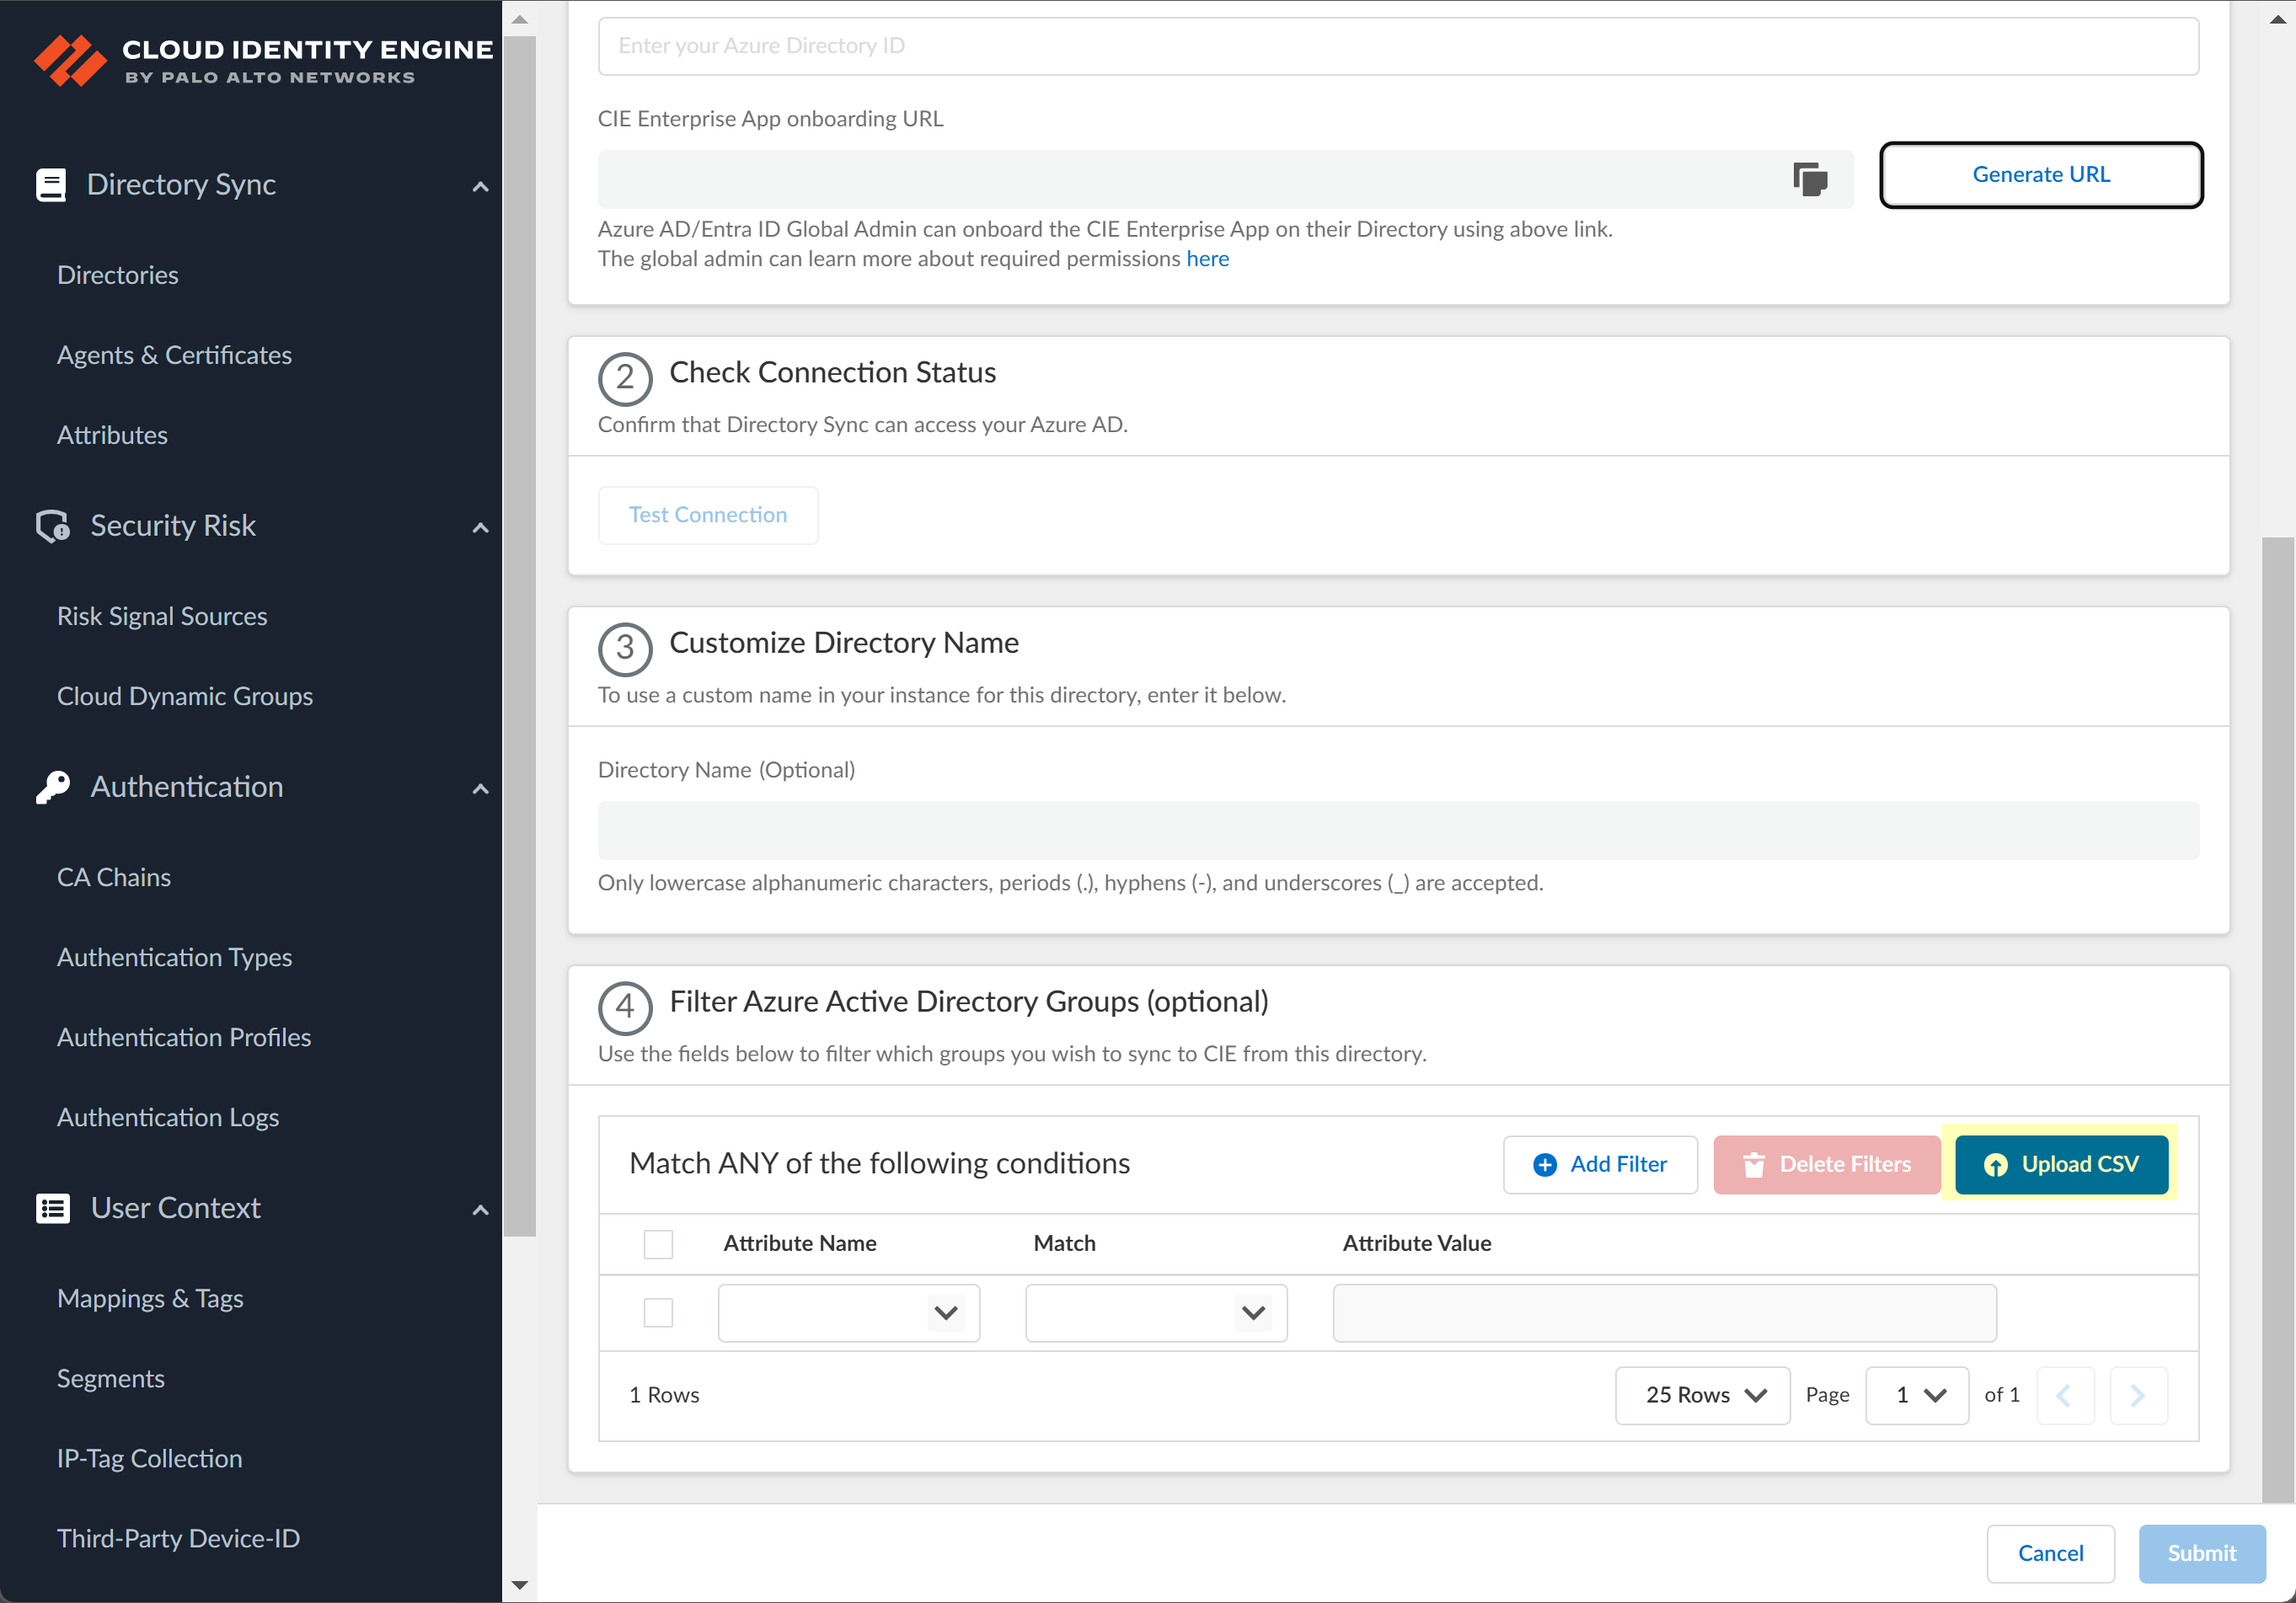Click the Authentication key icon
Screen dimensions: 2296x1603
click(53, 787)
